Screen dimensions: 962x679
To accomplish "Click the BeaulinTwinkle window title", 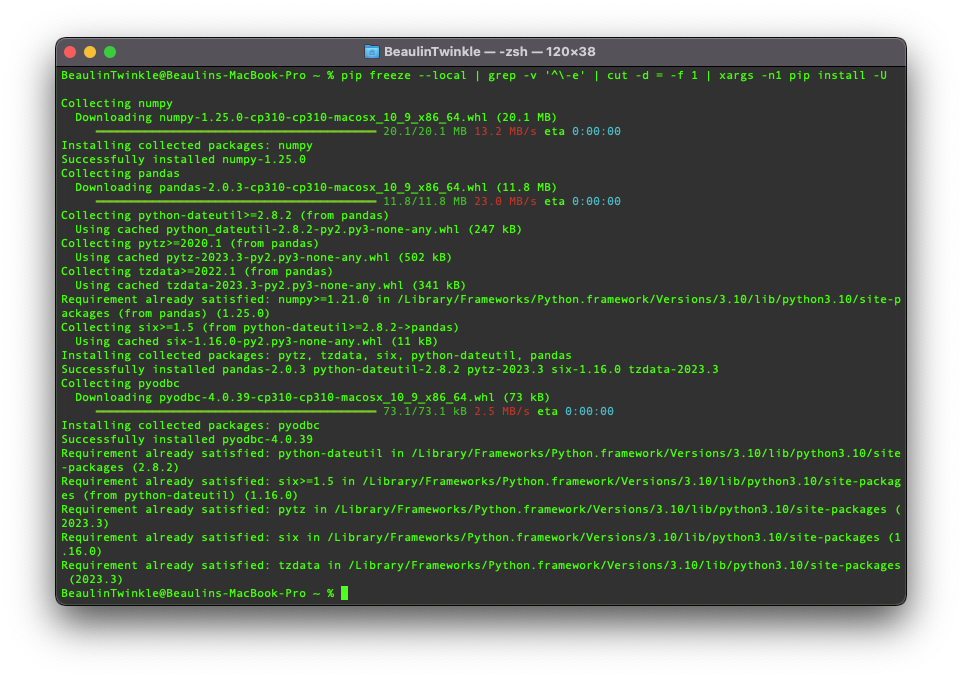I will [x=434, y=51].
